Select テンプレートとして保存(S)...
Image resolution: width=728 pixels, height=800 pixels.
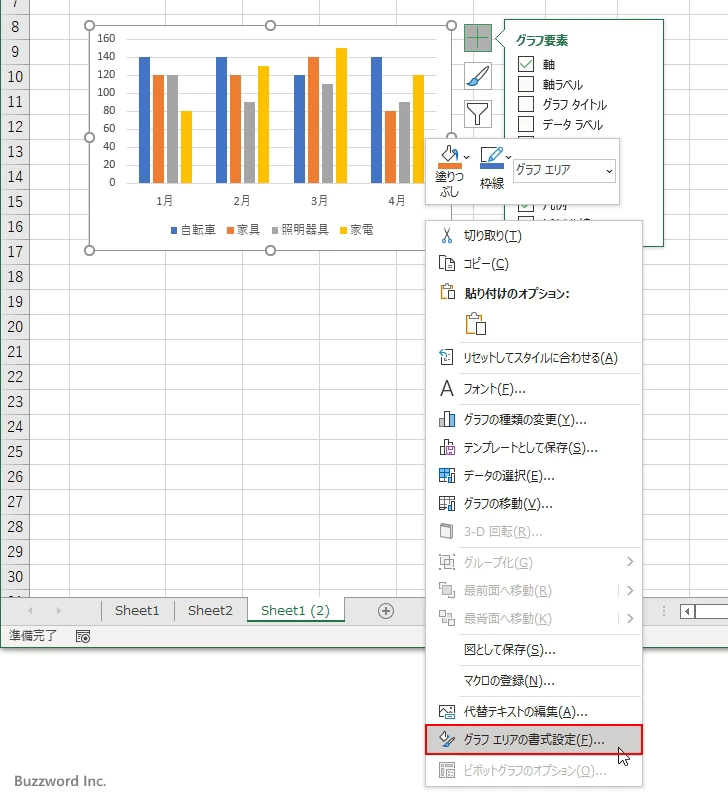click(x=534, y=447)
